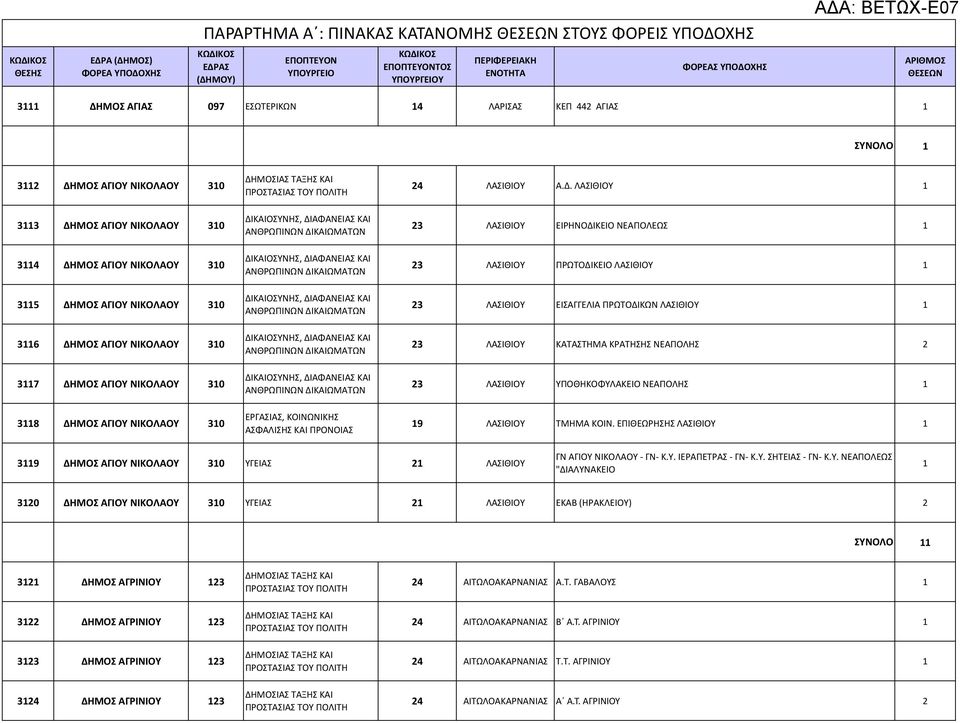Click ministry code 24 in row 3124
This screenshot has height=723, width=960.
(x=417, y=701)
